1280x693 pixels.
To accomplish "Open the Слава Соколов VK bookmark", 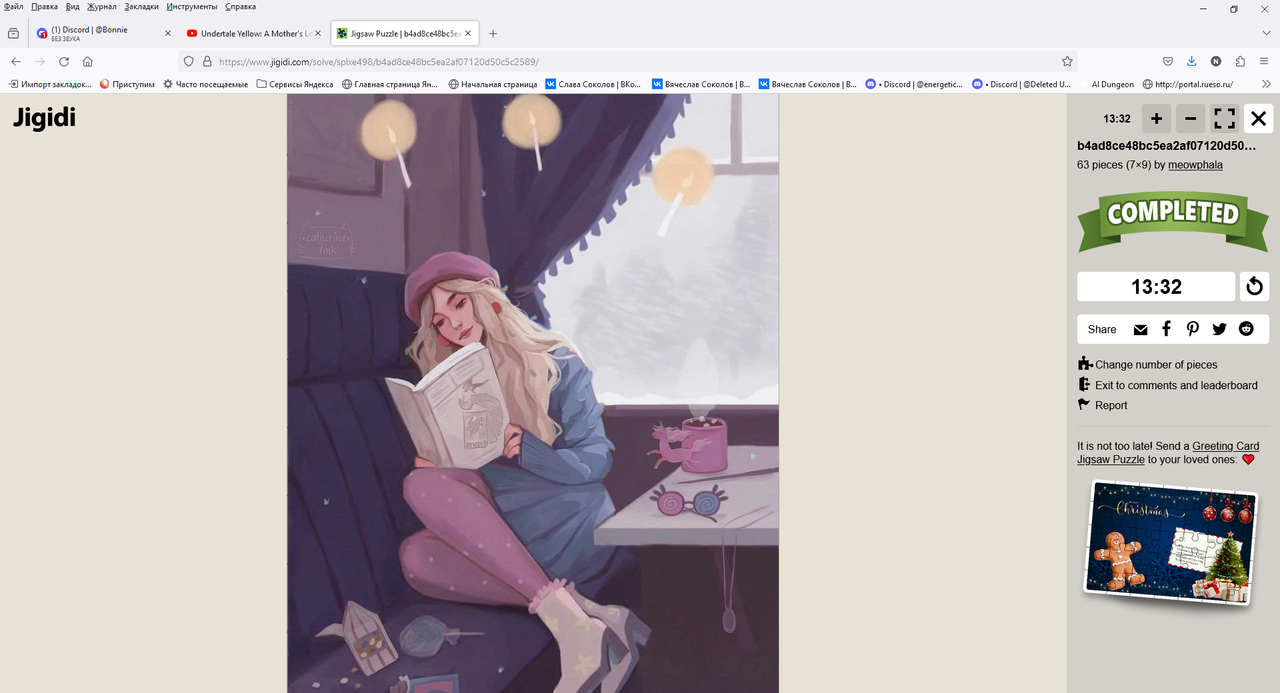I will tap(593, 84).
